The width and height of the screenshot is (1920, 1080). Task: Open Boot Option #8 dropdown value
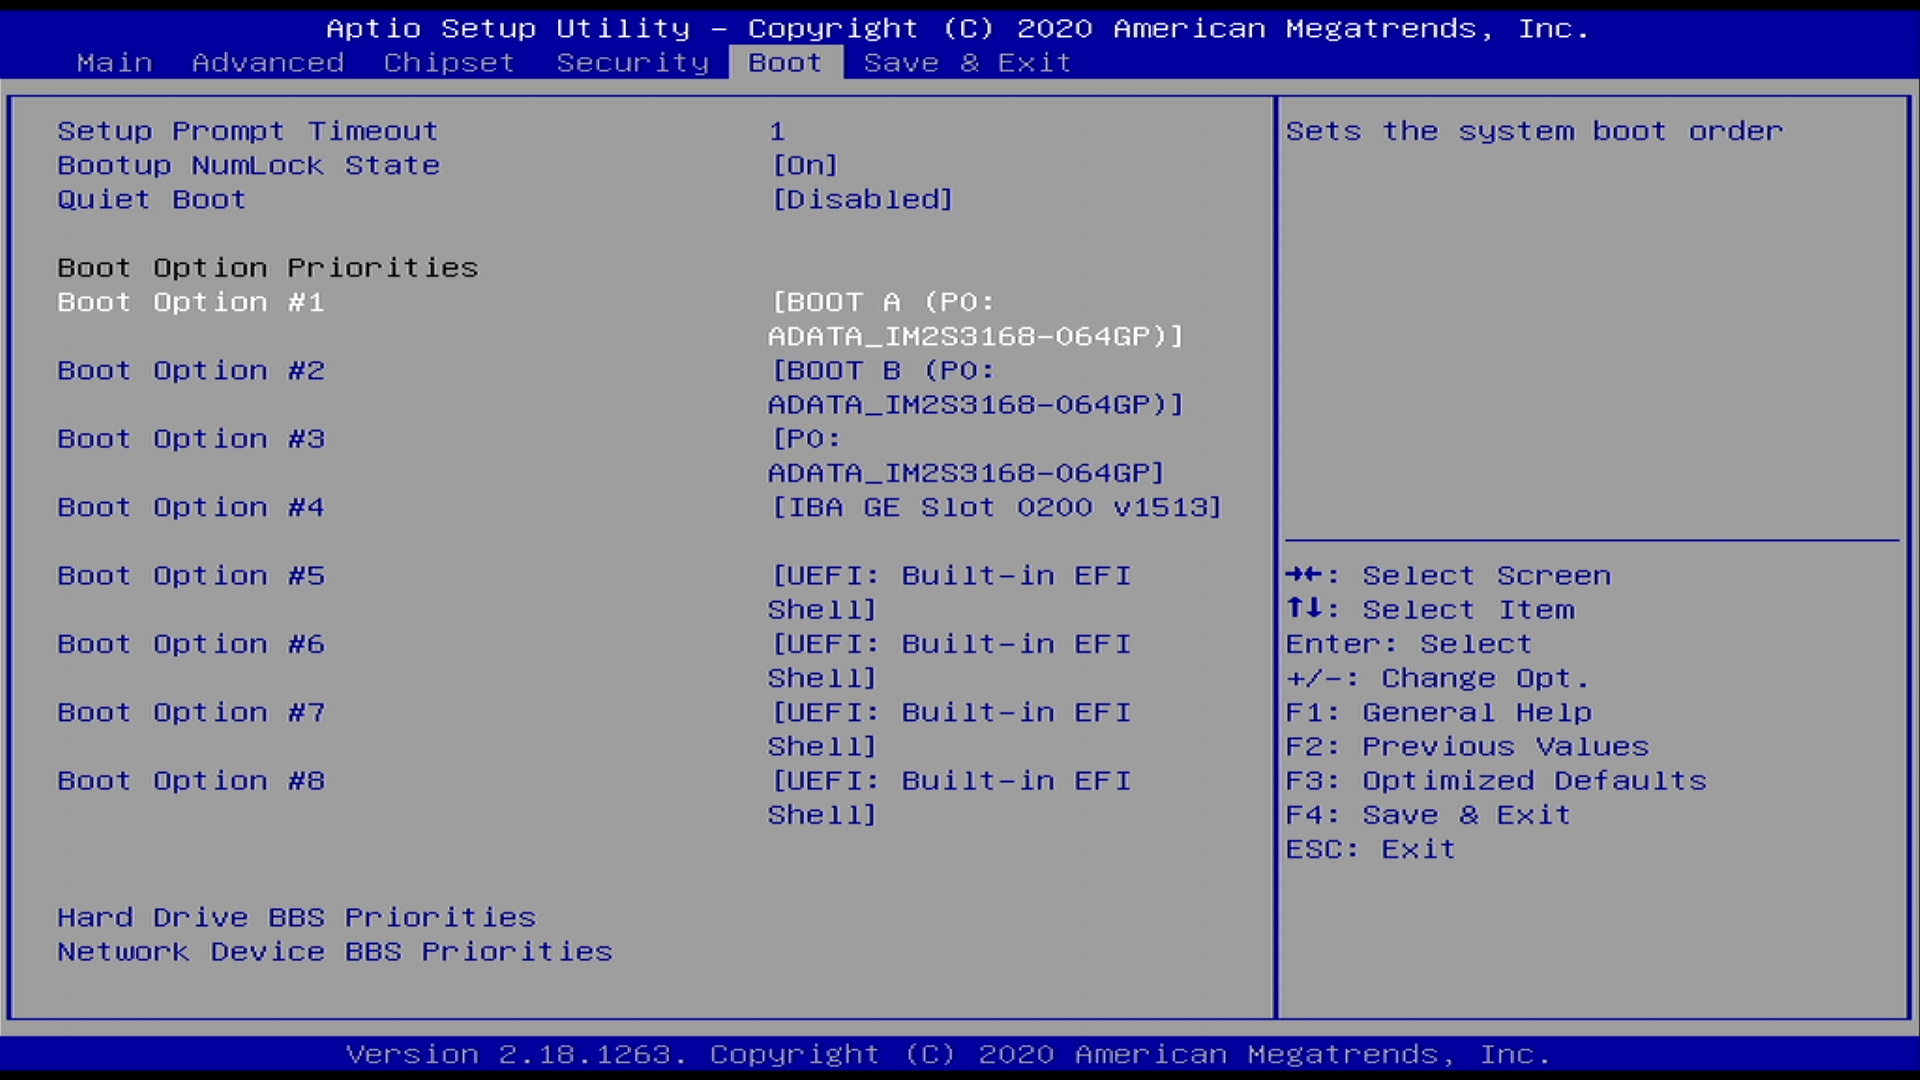(x=950, y=797)
